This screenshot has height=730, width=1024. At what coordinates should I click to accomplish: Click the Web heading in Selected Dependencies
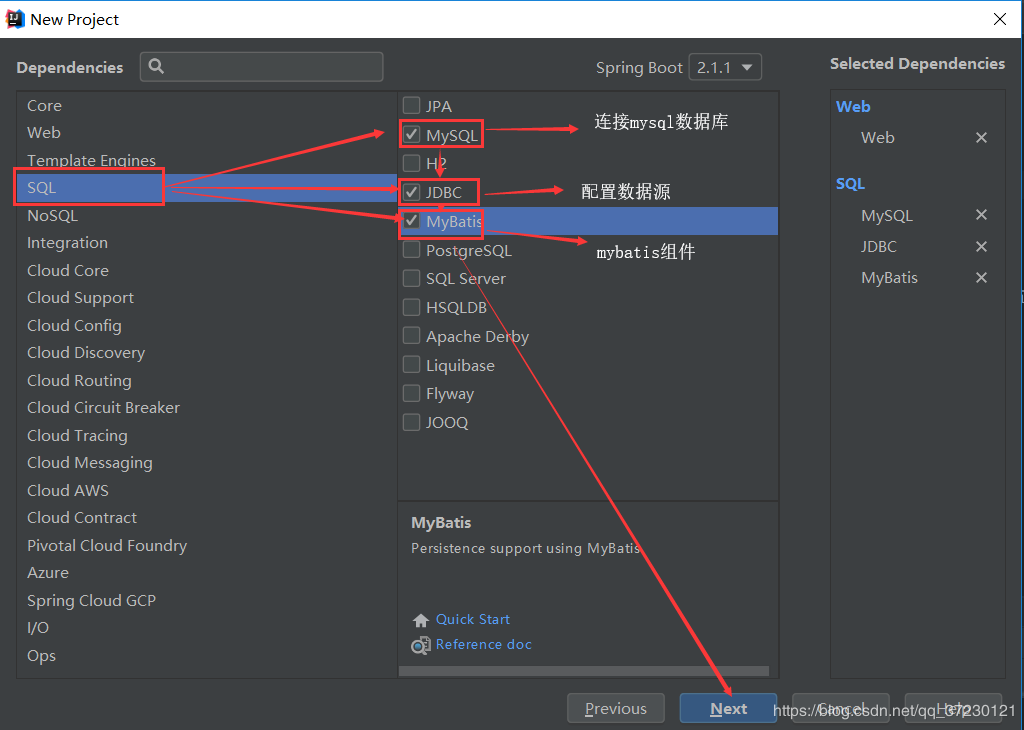(853, 106)
